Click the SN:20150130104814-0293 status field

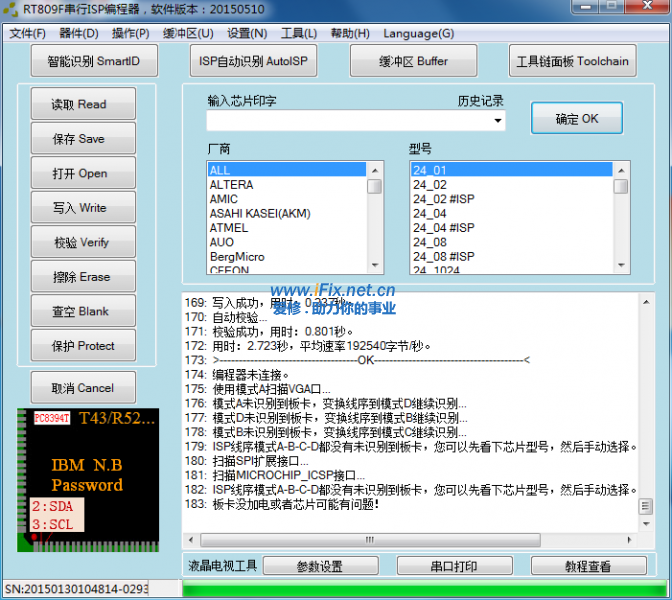(x=76, y=589)
